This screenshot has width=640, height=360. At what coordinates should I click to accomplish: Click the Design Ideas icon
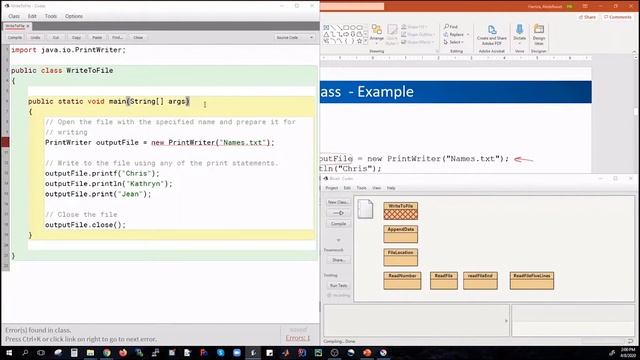click(539, 29)
